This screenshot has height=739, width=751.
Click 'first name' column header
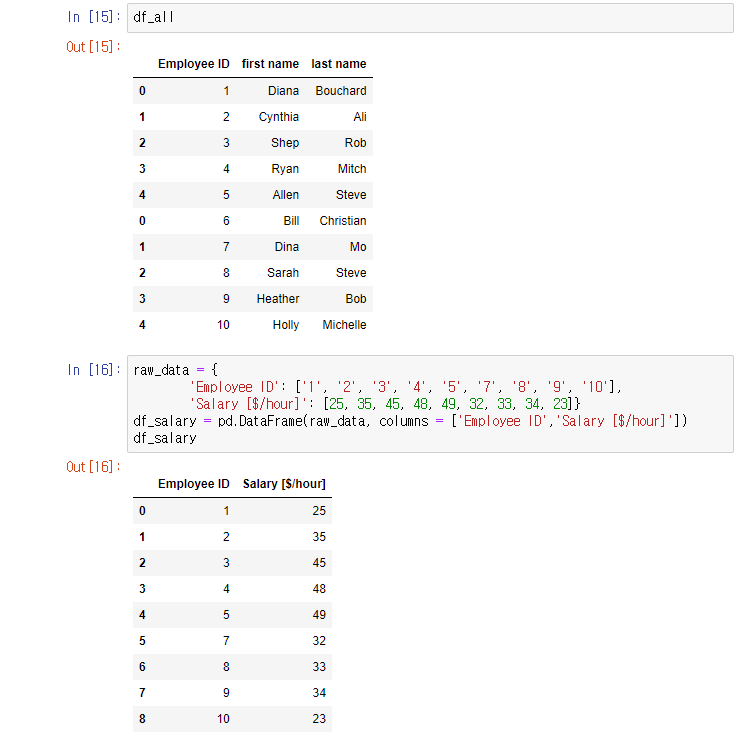[270, 64]
